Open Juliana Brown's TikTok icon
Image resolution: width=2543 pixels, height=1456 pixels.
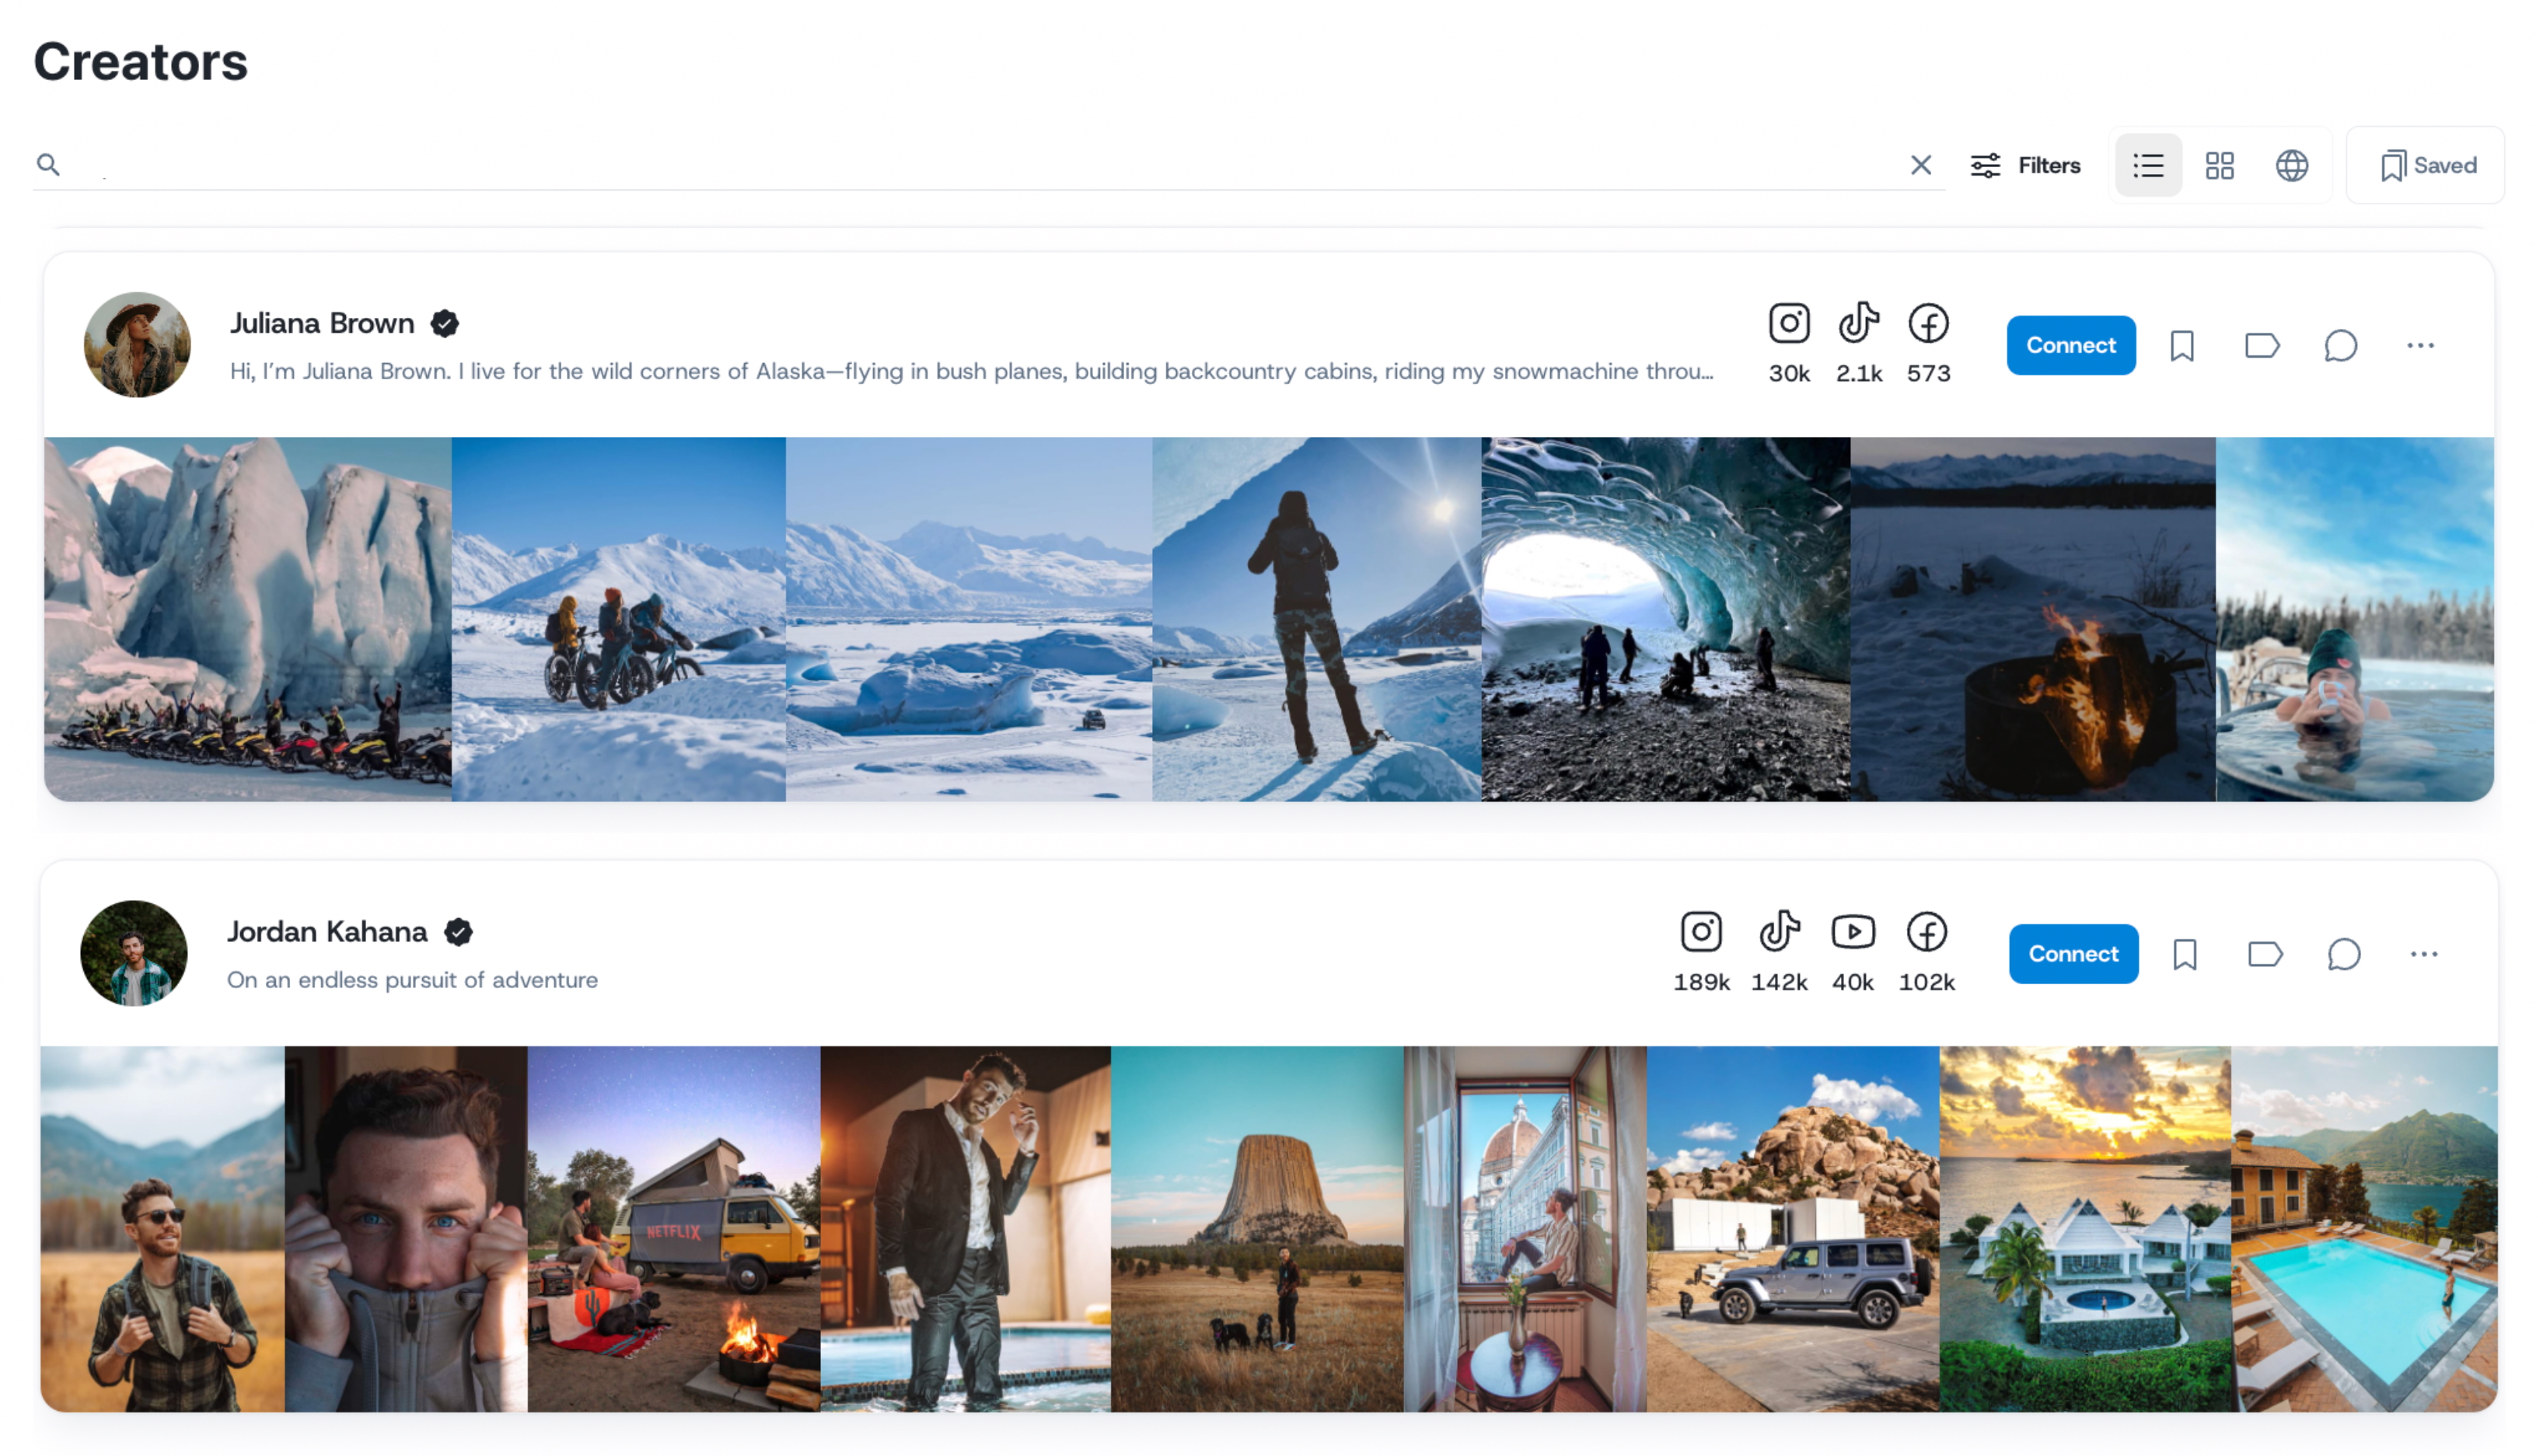(x=1858, y=323)
